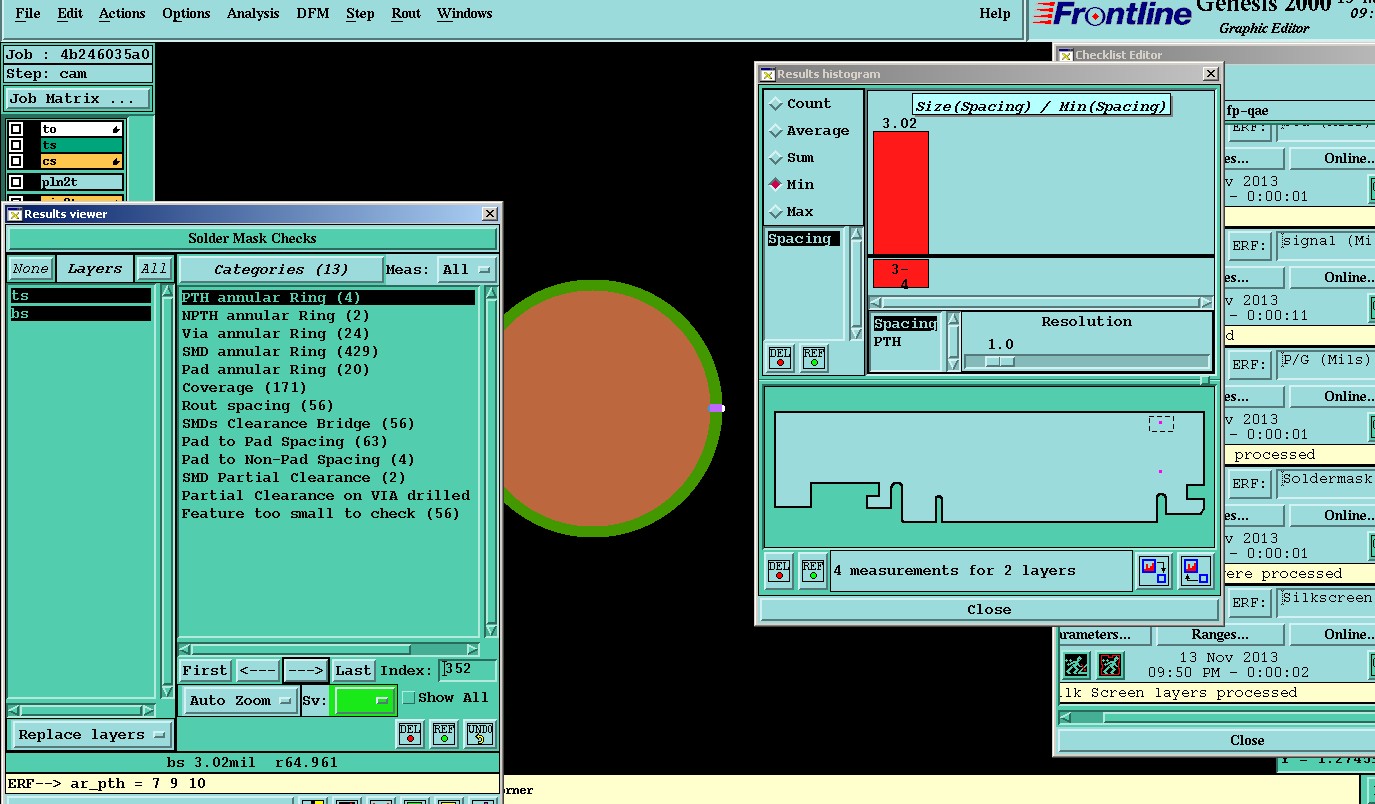The height and width of the screenshot is (804, 1375).
Task: Click the REF icon beside the measurements status text
Action: (813, 570)
